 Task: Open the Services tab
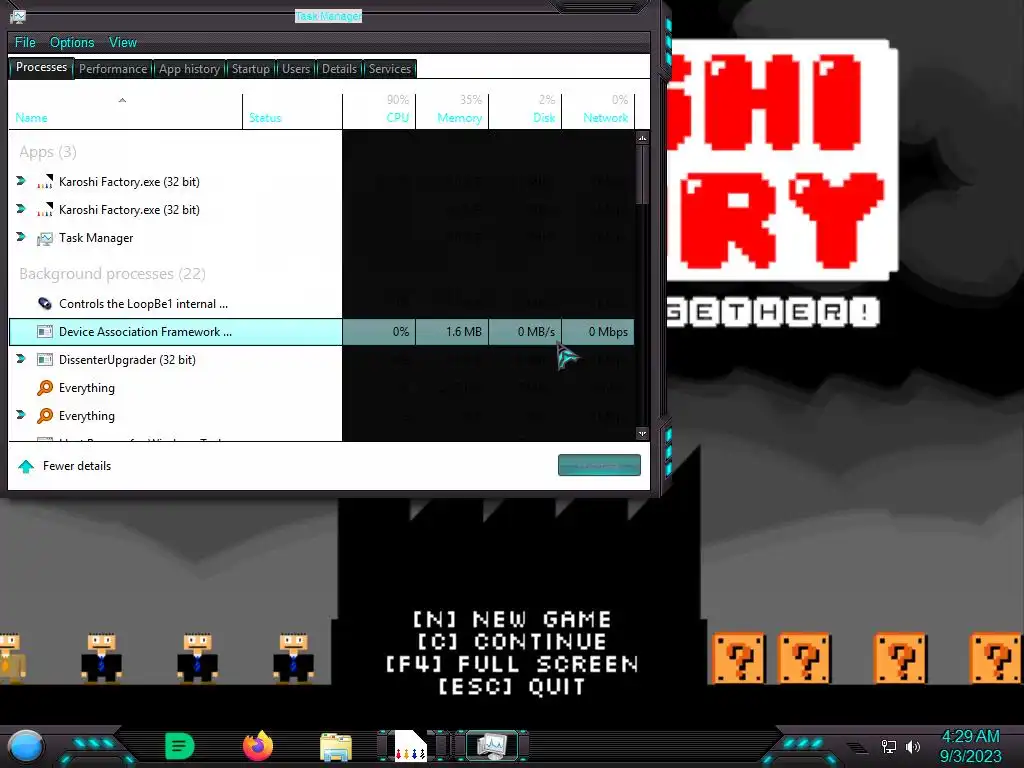point(390,69)
